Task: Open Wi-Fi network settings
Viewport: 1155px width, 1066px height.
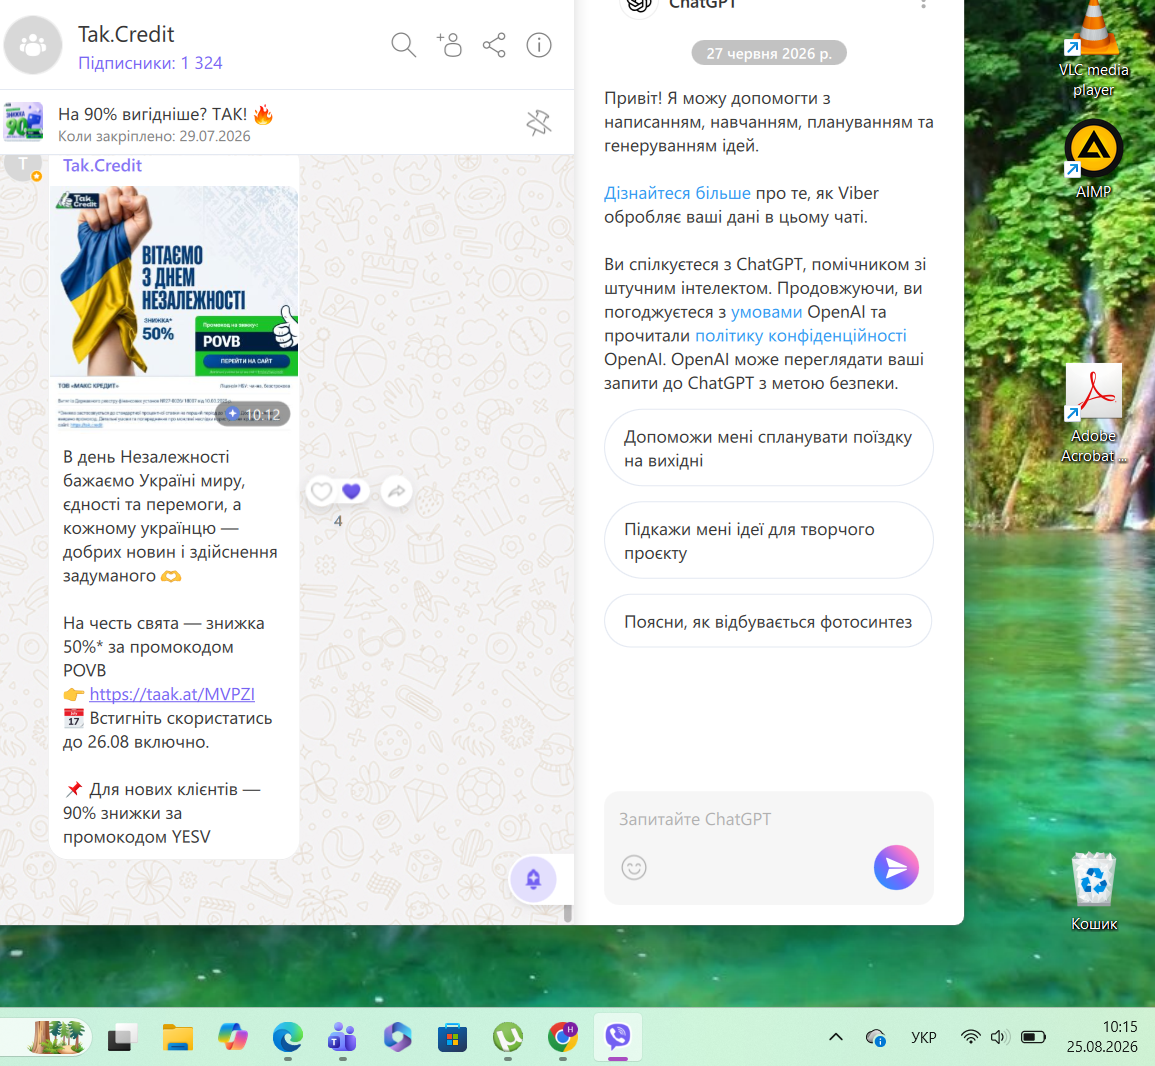Action: [971, 1037]
